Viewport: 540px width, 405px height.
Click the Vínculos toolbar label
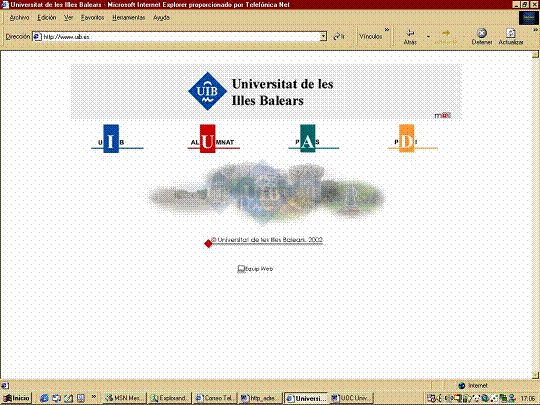pyautogui.click(x=370, y=36)
